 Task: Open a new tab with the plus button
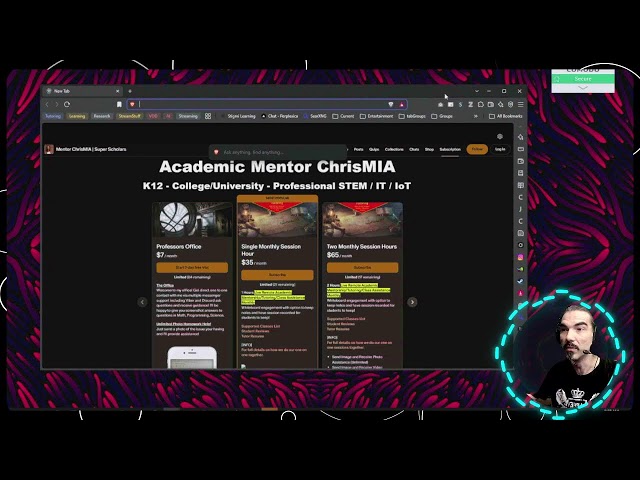coord(130,91)
